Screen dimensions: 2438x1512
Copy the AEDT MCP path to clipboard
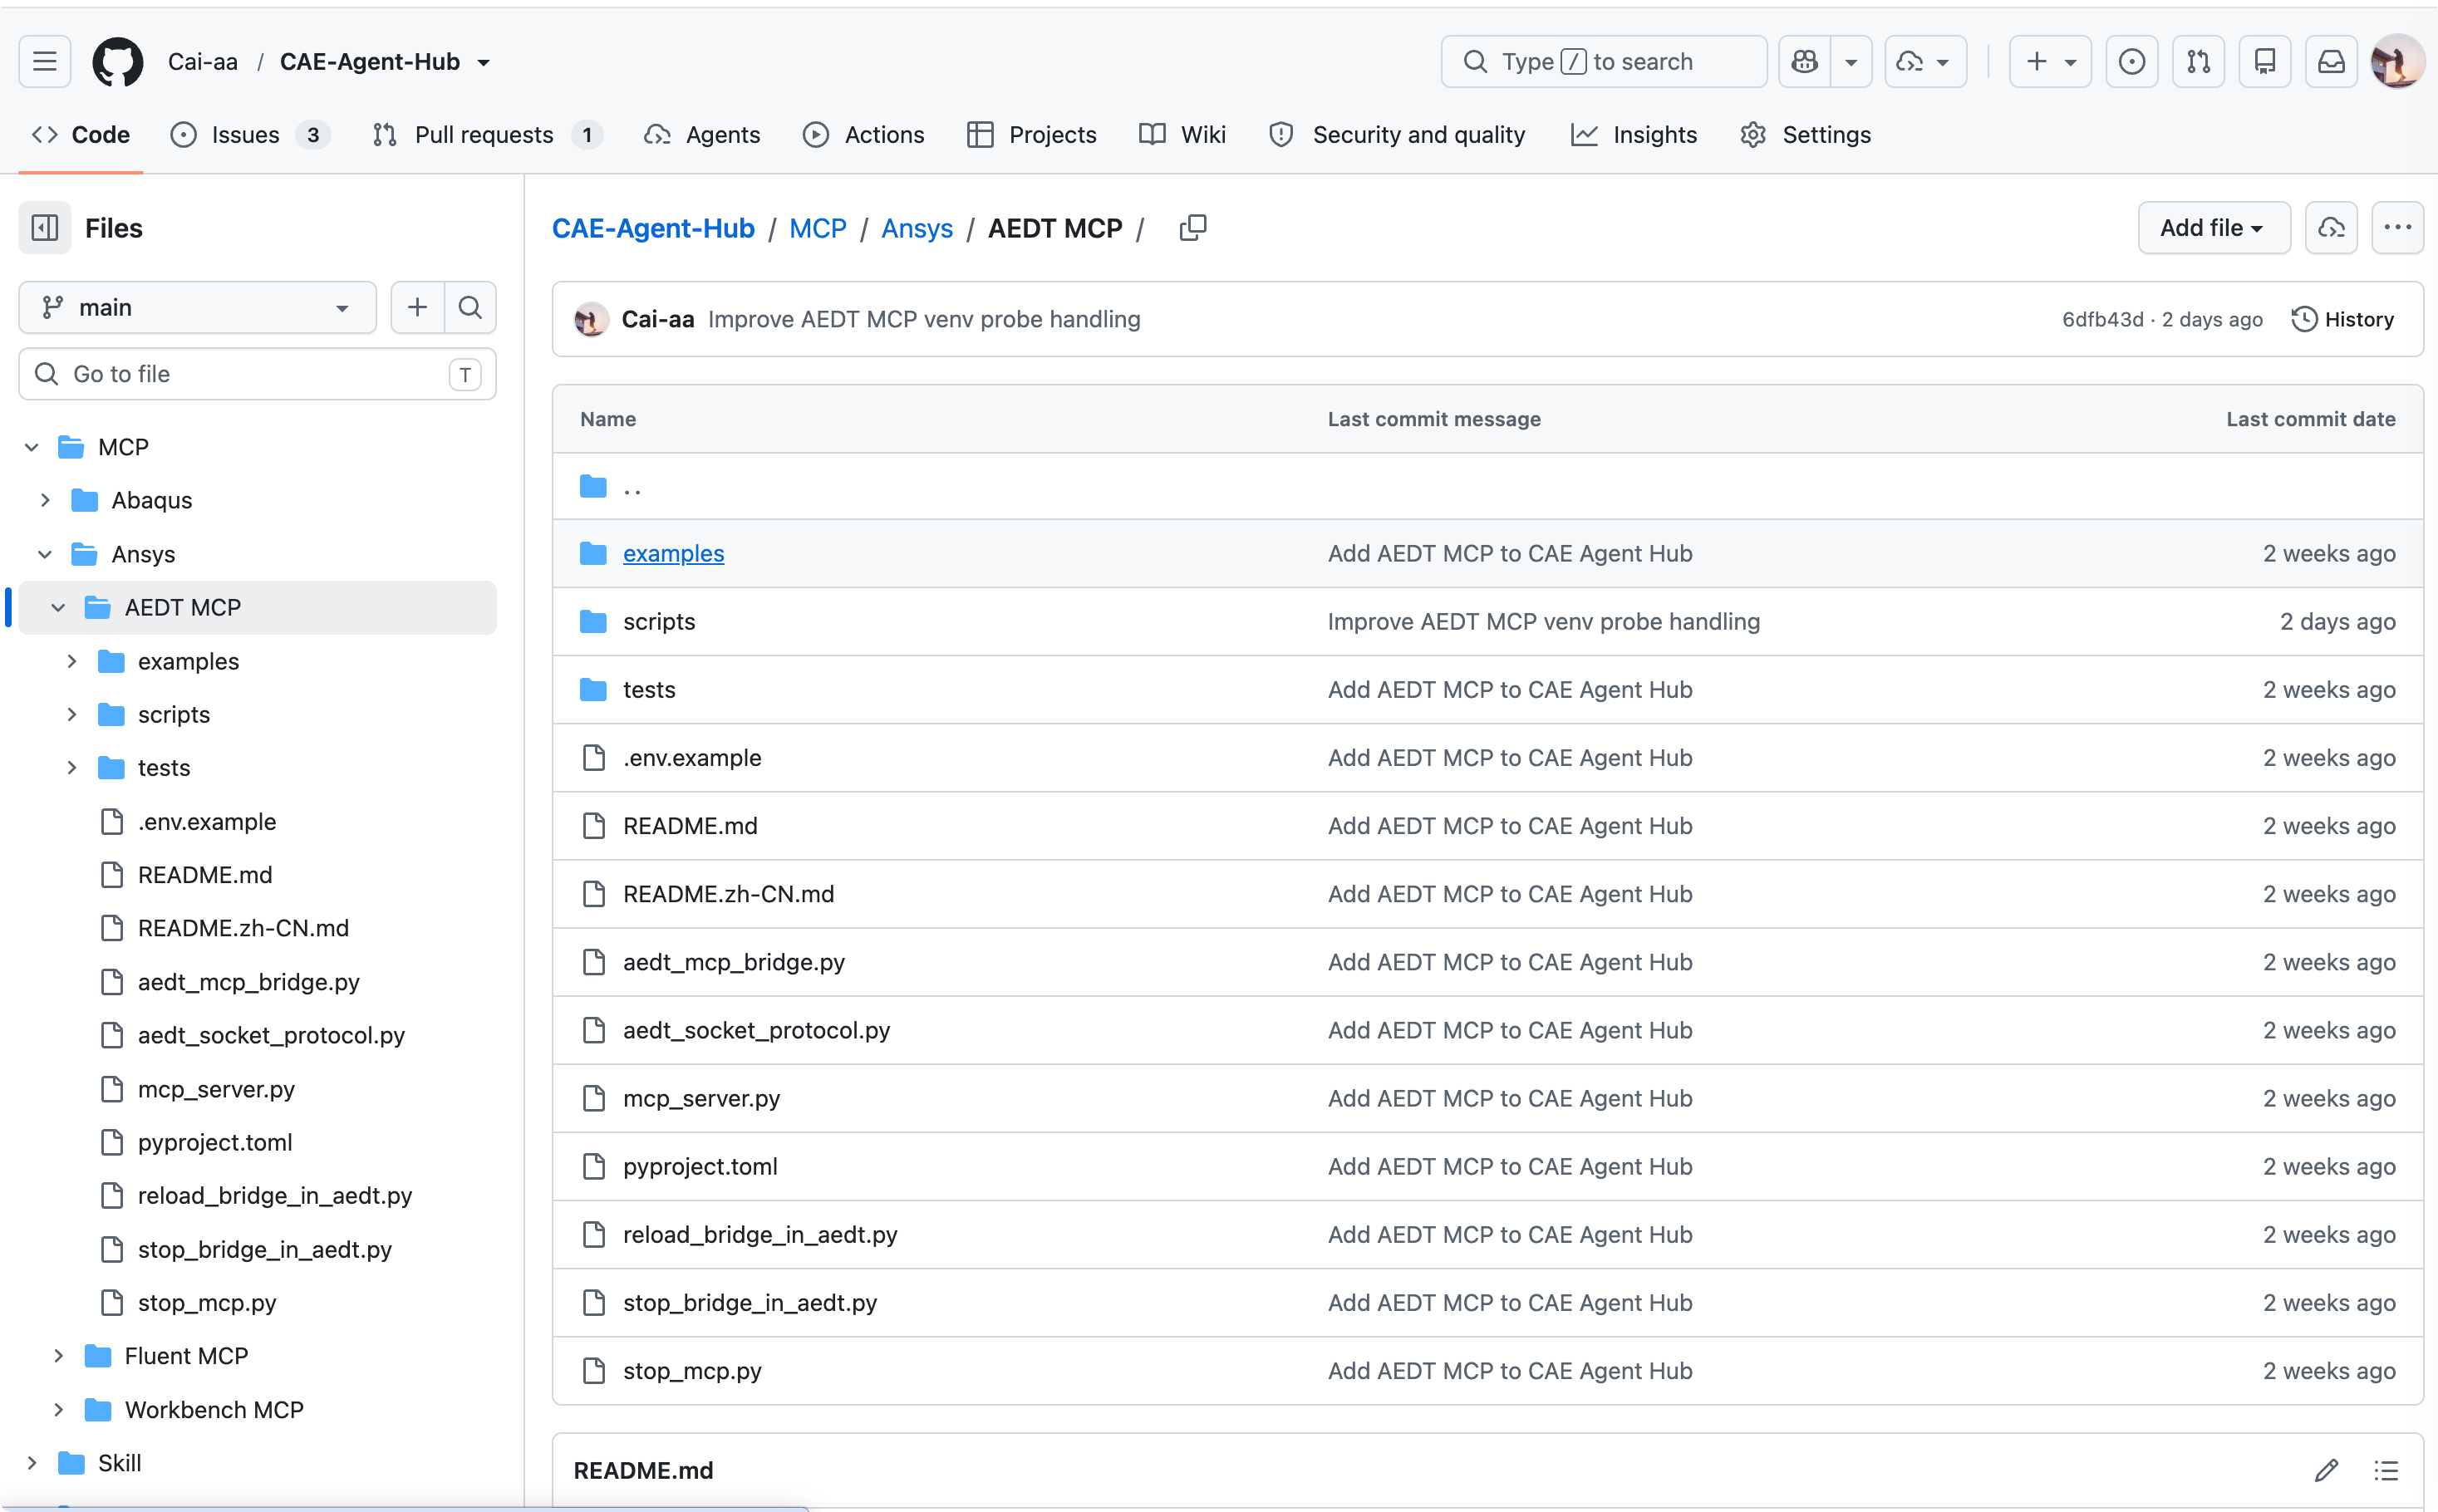1192,228
